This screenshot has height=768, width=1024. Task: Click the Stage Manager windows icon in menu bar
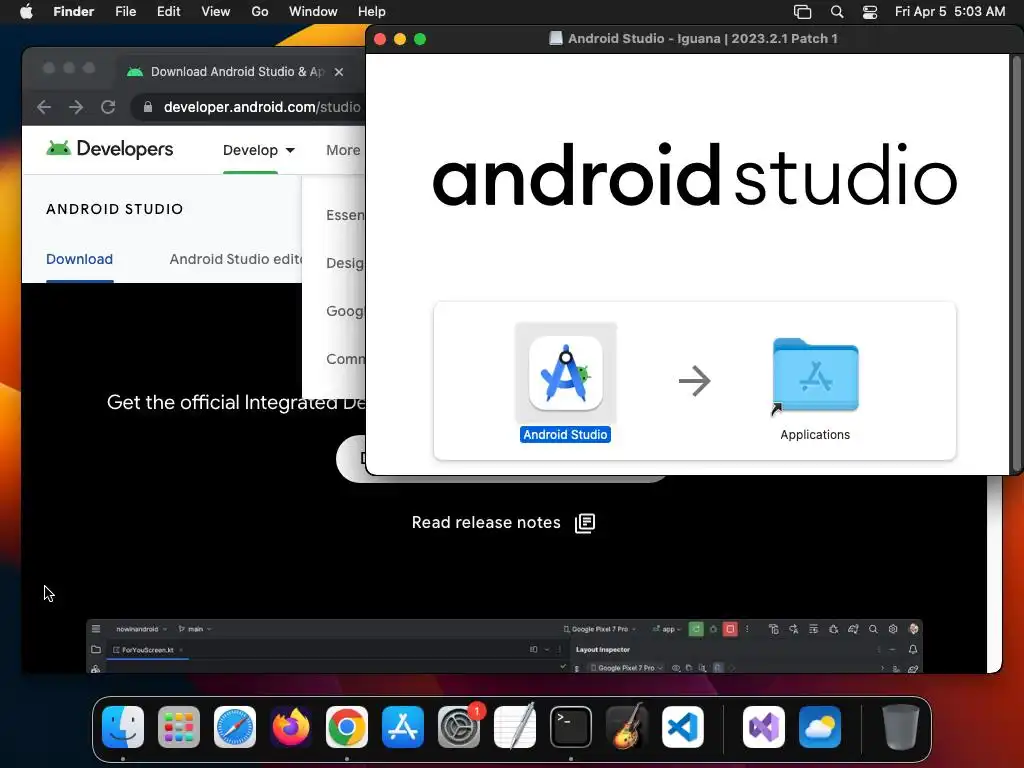click(x=802, y=12)
